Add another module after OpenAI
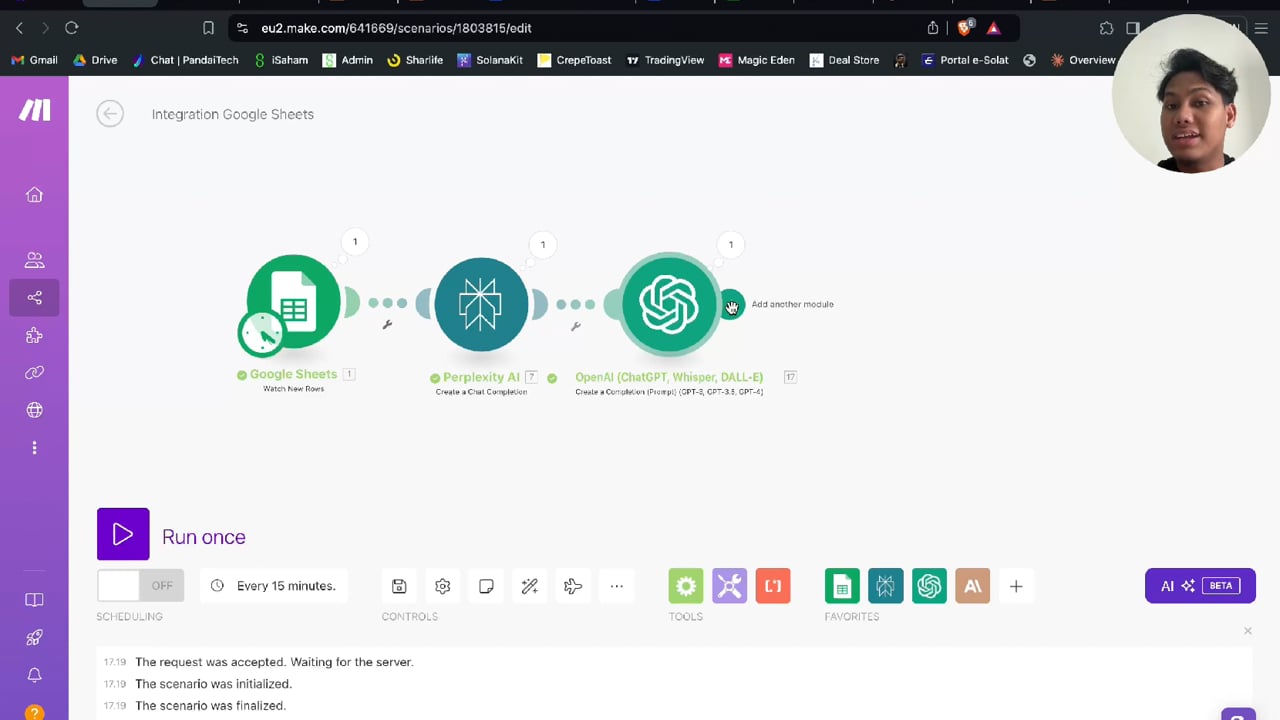 tap(732, 305)
